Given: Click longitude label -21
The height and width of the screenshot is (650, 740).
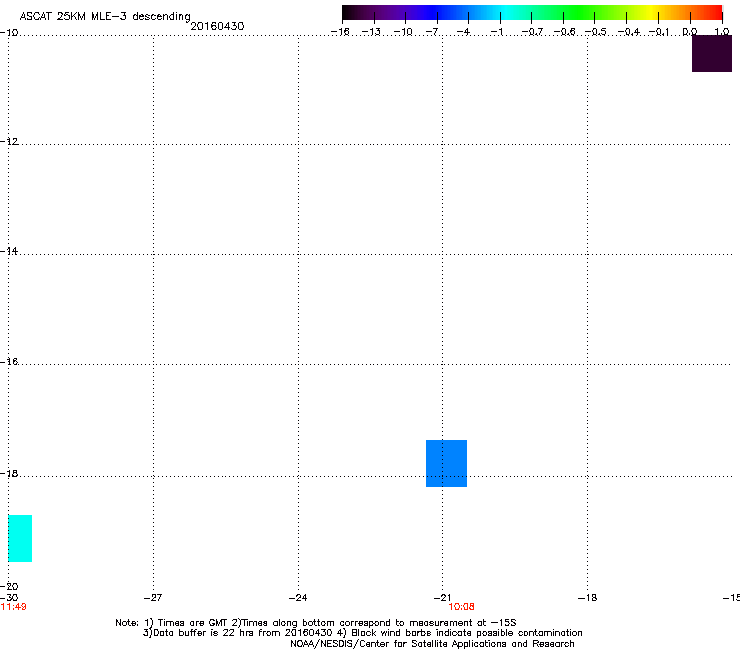Looking at the screenshot, I should (442, 598).
